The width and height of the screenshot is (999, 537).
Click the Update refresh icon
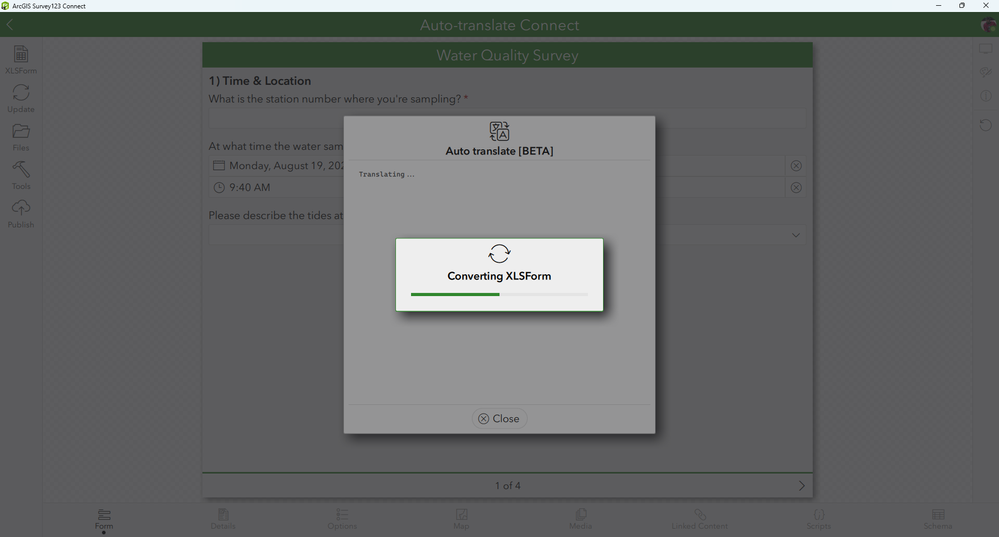[20, 99]
